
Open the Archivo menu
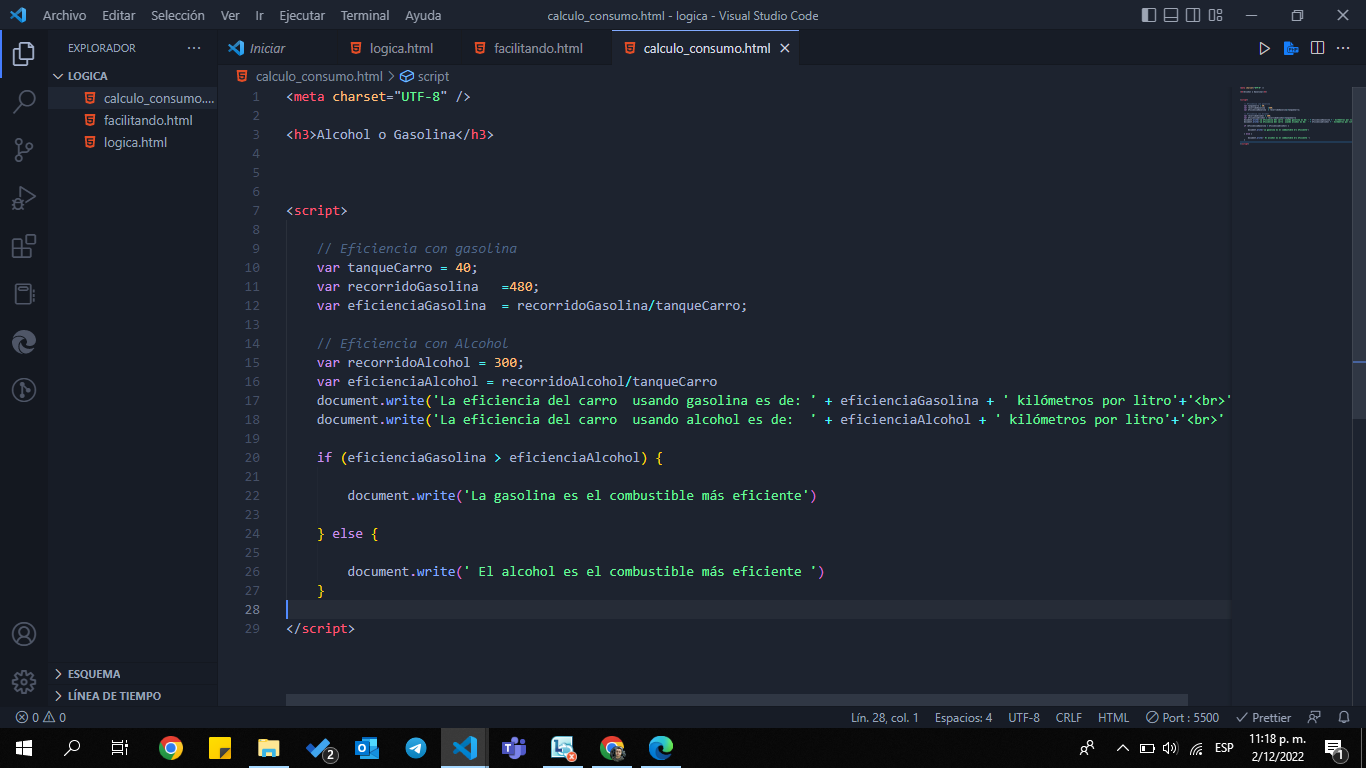point(64,16)
